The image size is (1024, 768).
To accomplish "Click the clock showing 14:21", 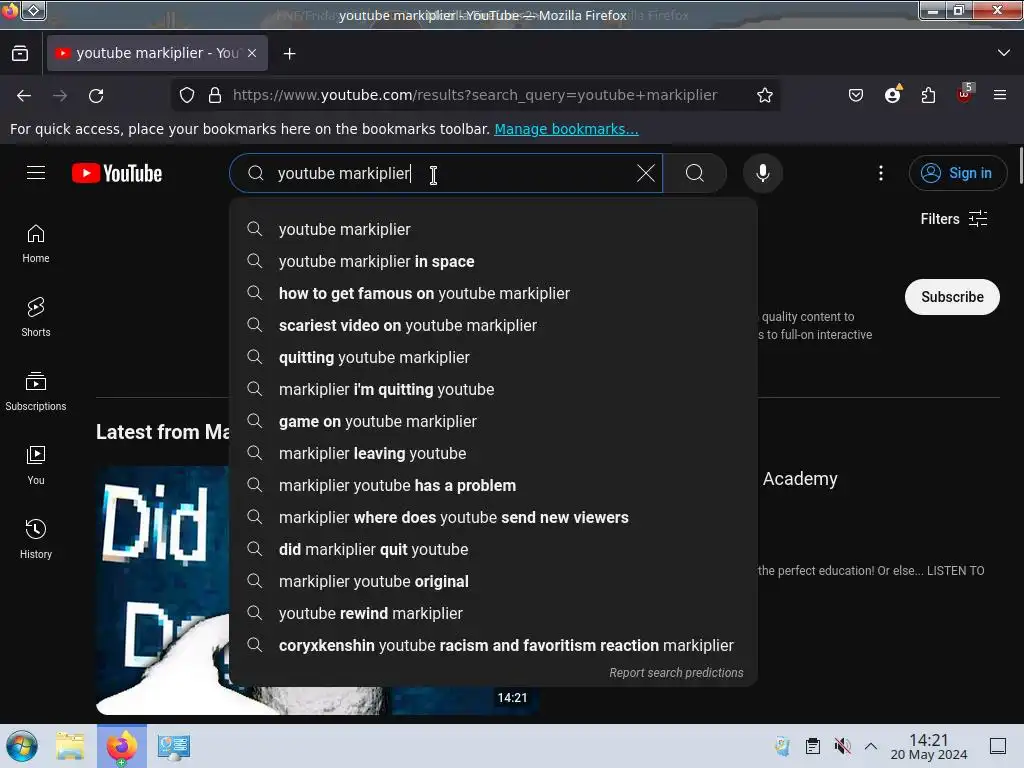I will pos(929,746).
